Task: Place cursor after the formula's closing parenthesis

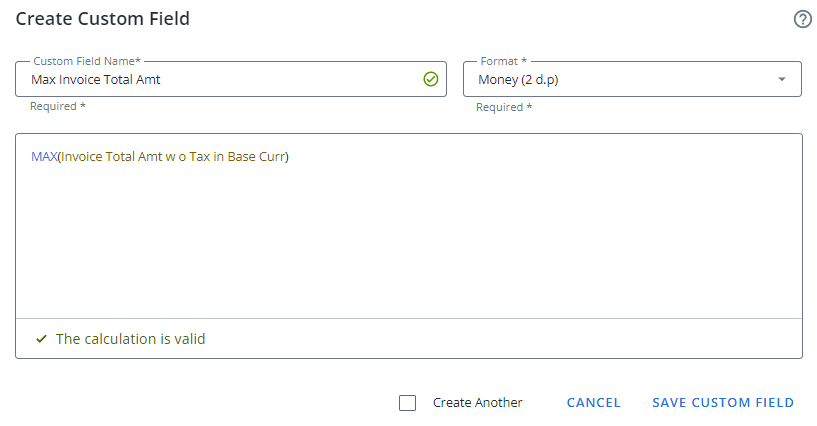Action: 290,156
